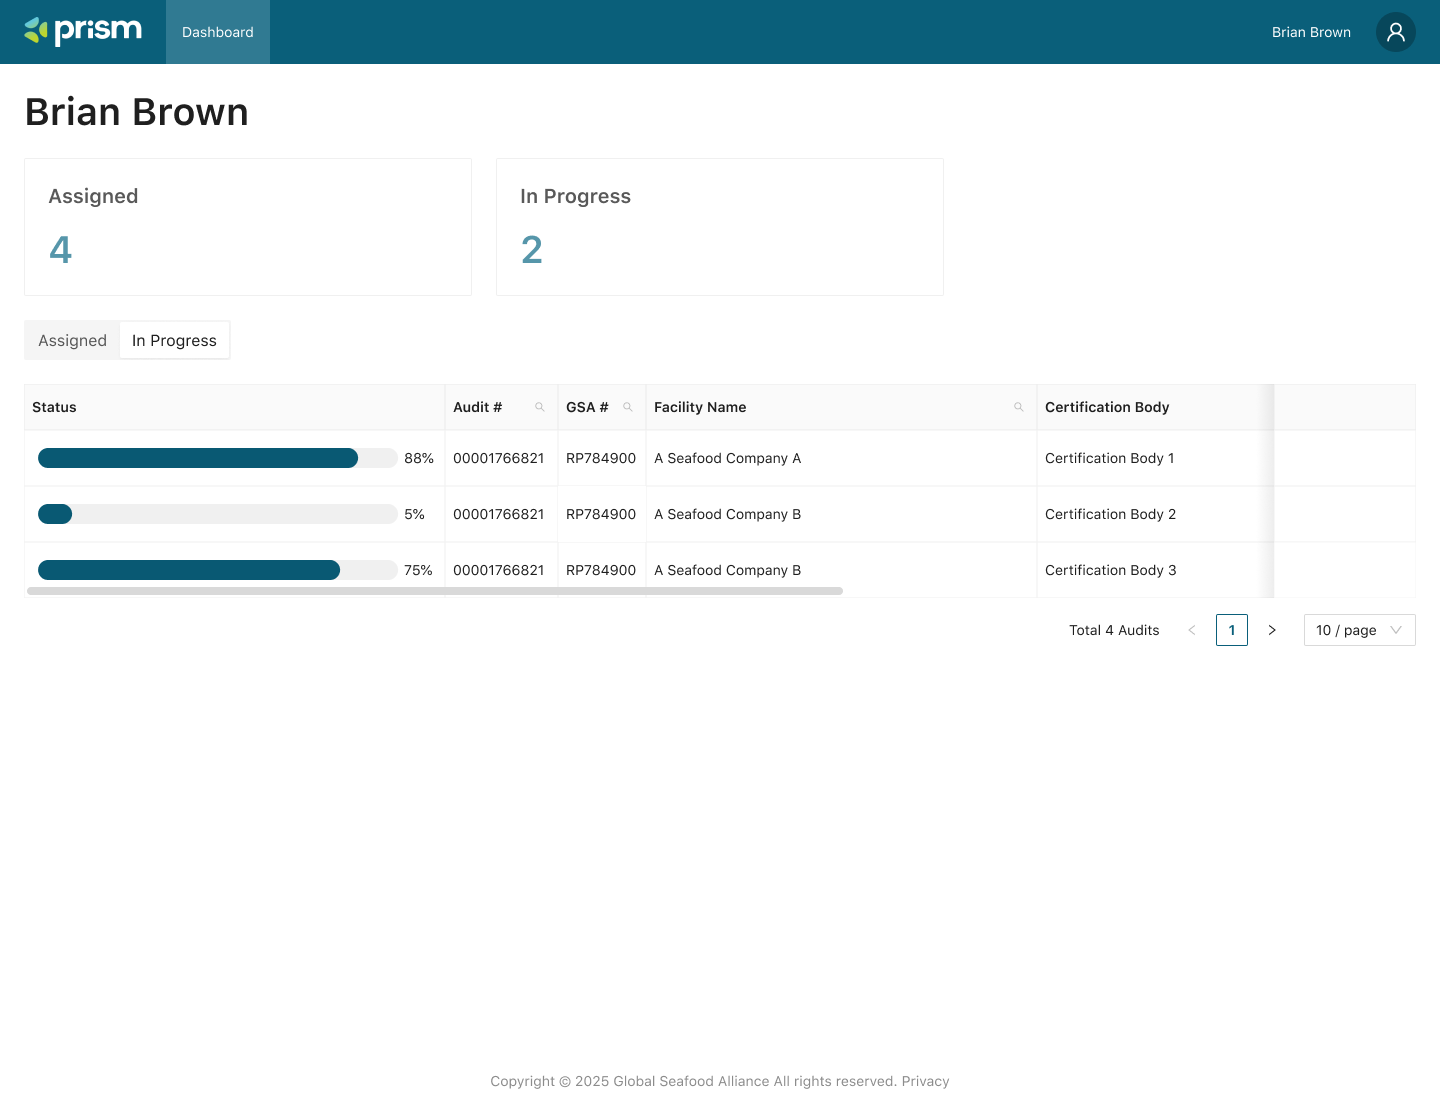The width and height of the screenshot is (1440, 1116).
Task: Click the search icon in the Audit # column
Action: [x=540, y=407]
